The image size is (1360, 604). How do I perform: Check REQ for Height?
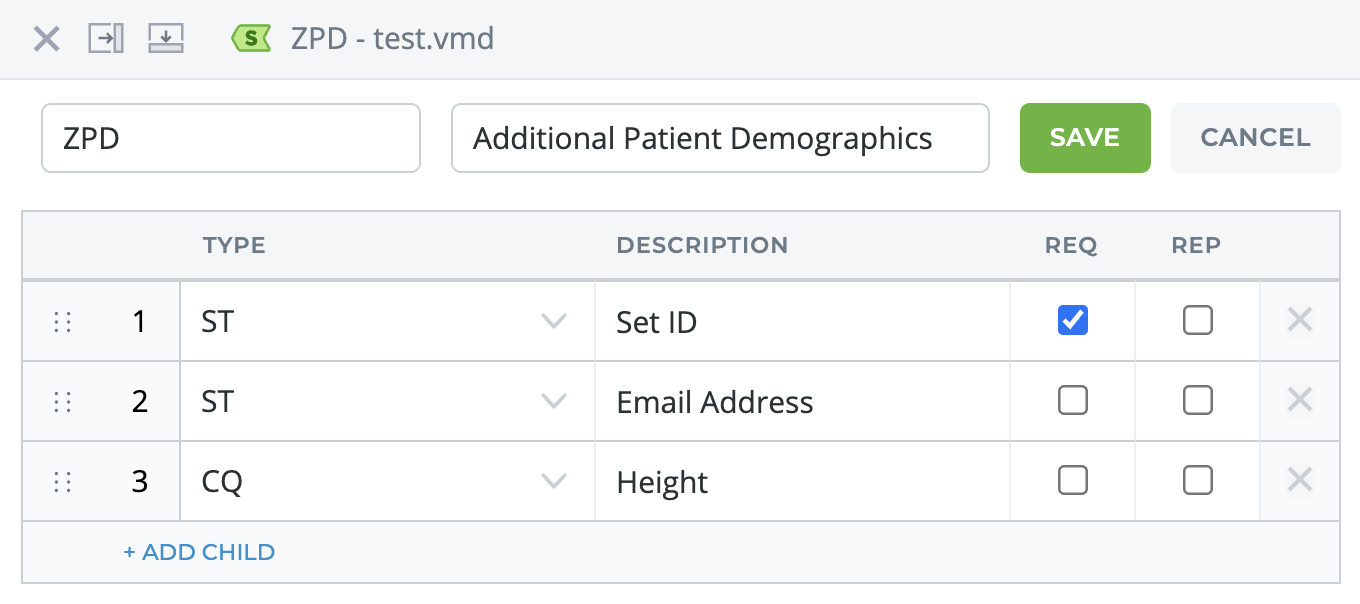[x=1073, y=480]
